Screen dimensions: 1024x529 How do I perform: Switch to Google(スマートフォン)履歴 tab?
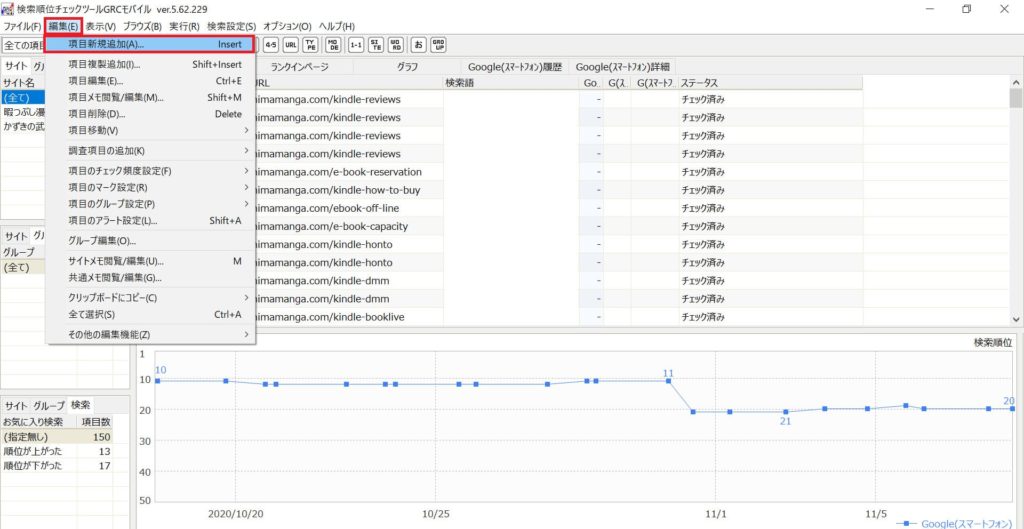[x=515, y=67]
